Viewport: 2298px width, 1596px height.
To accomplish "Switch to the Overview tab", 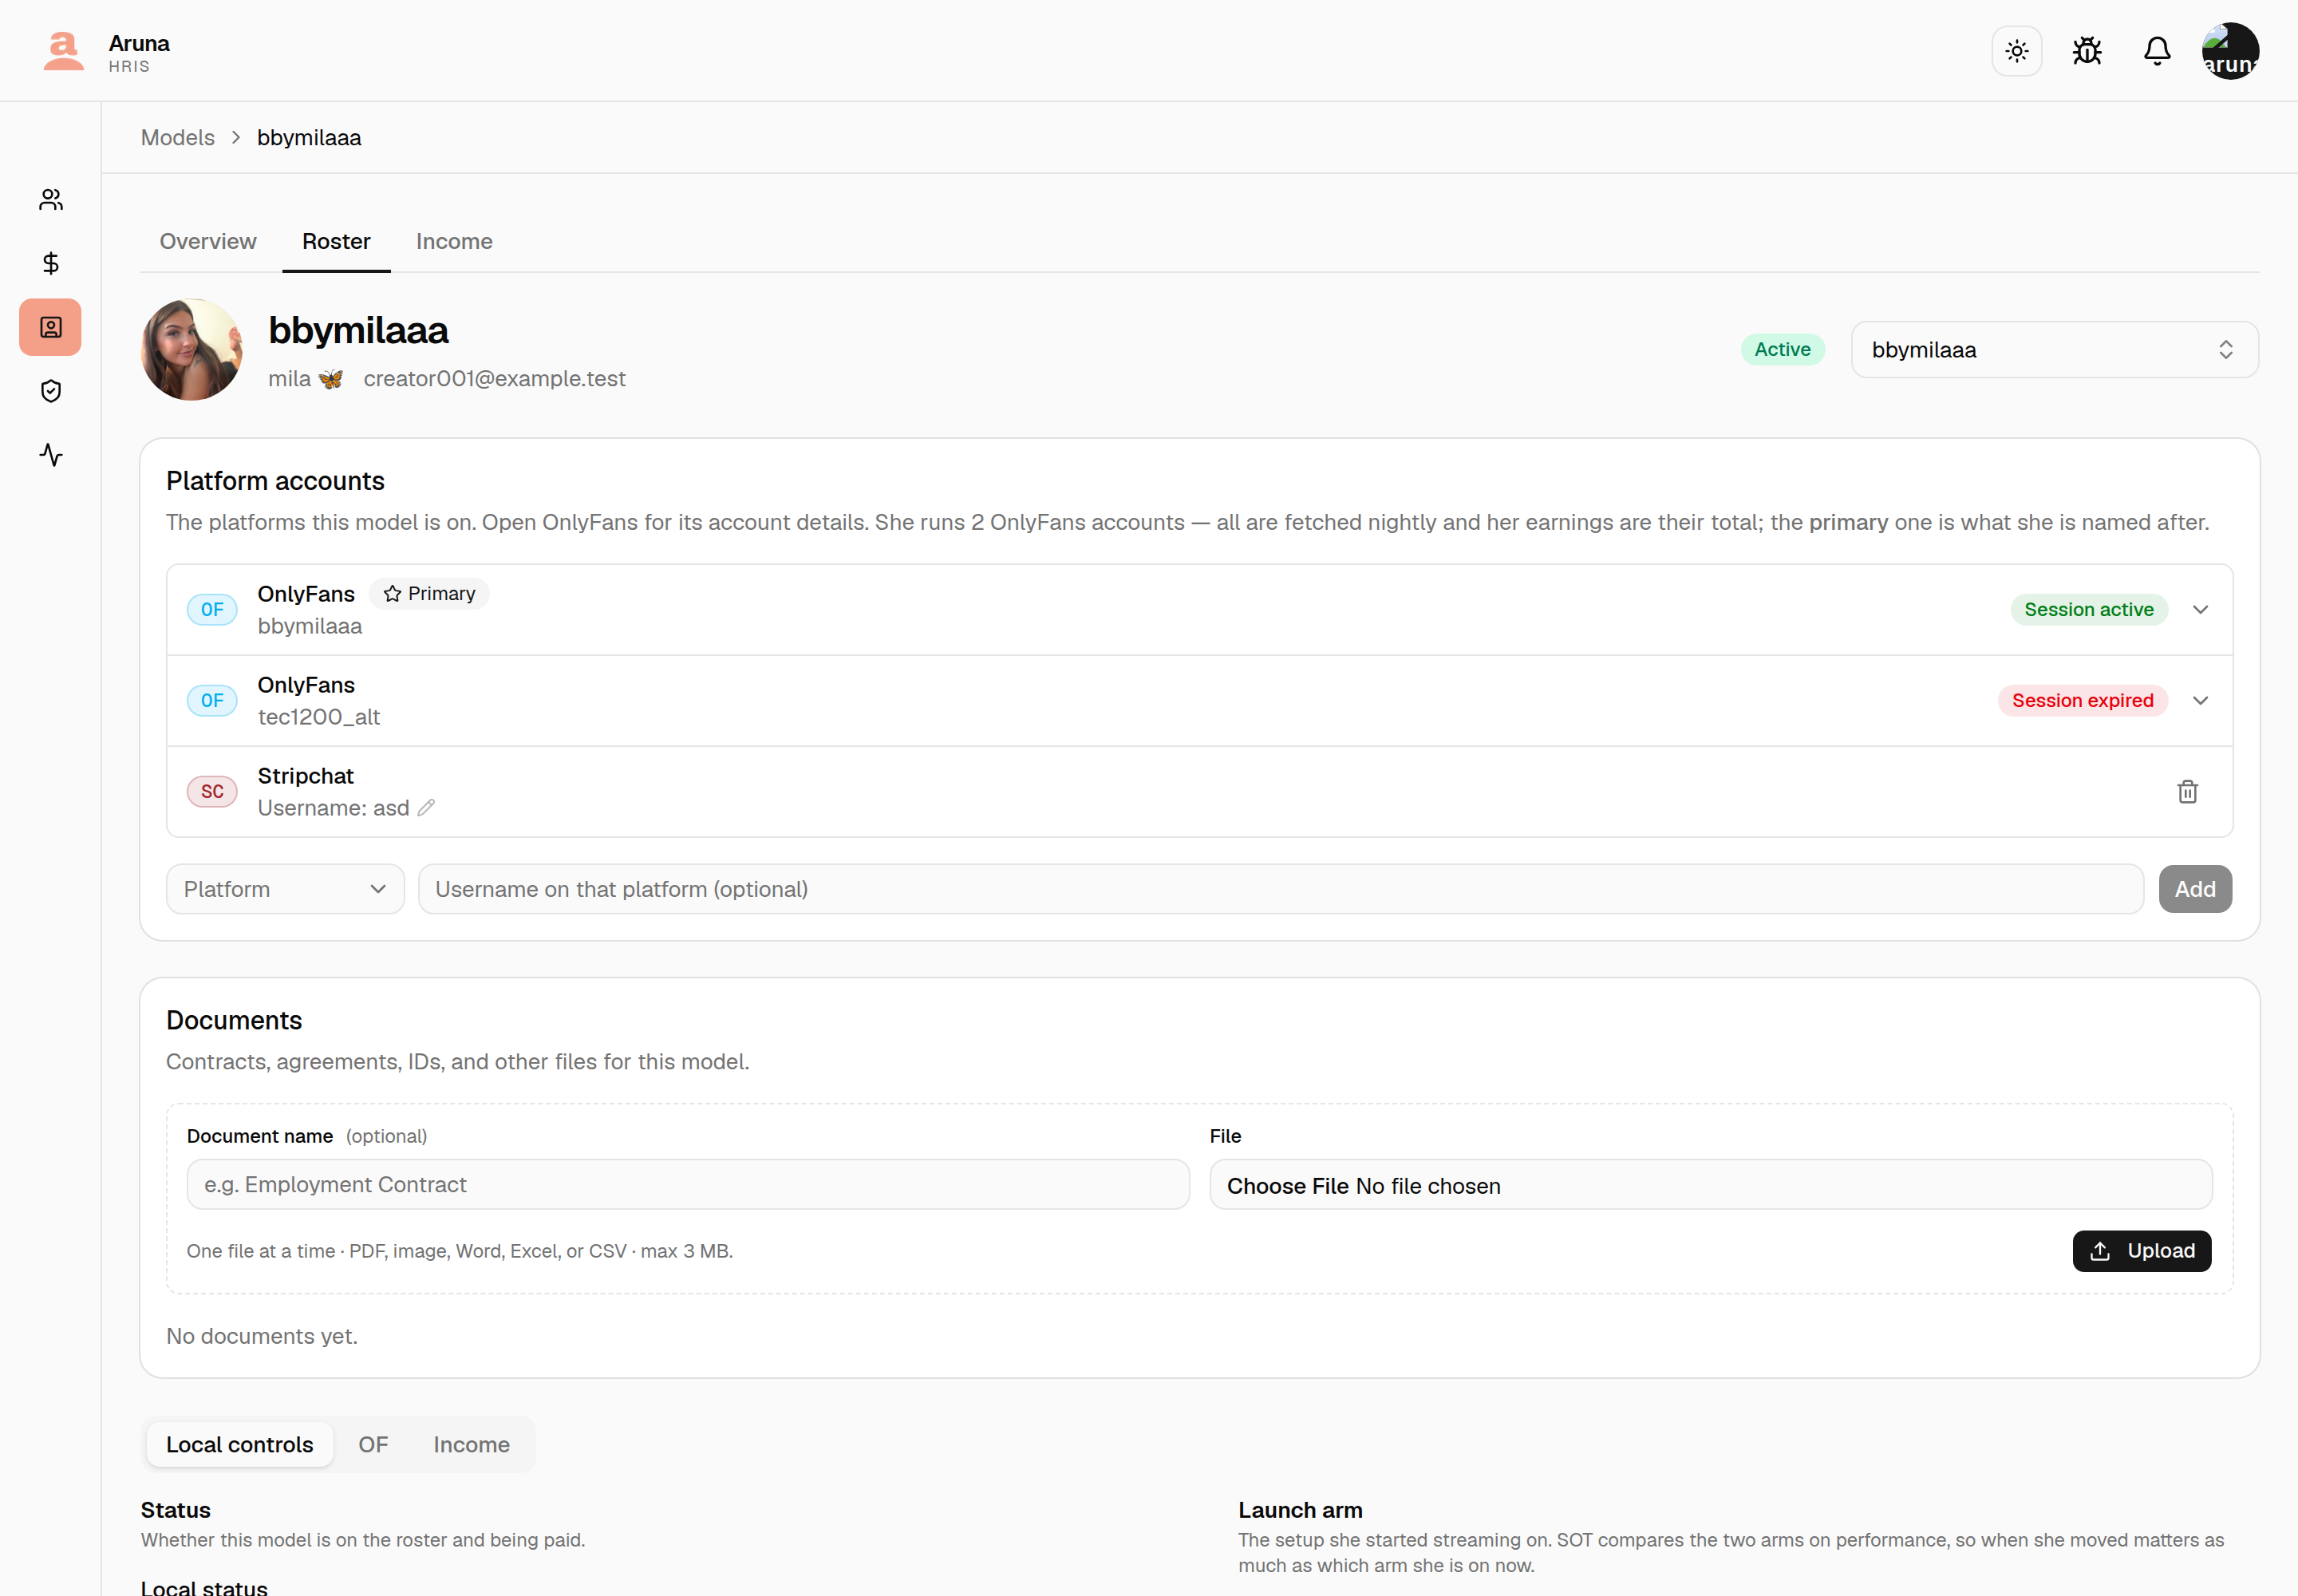I will click(208, 242).
